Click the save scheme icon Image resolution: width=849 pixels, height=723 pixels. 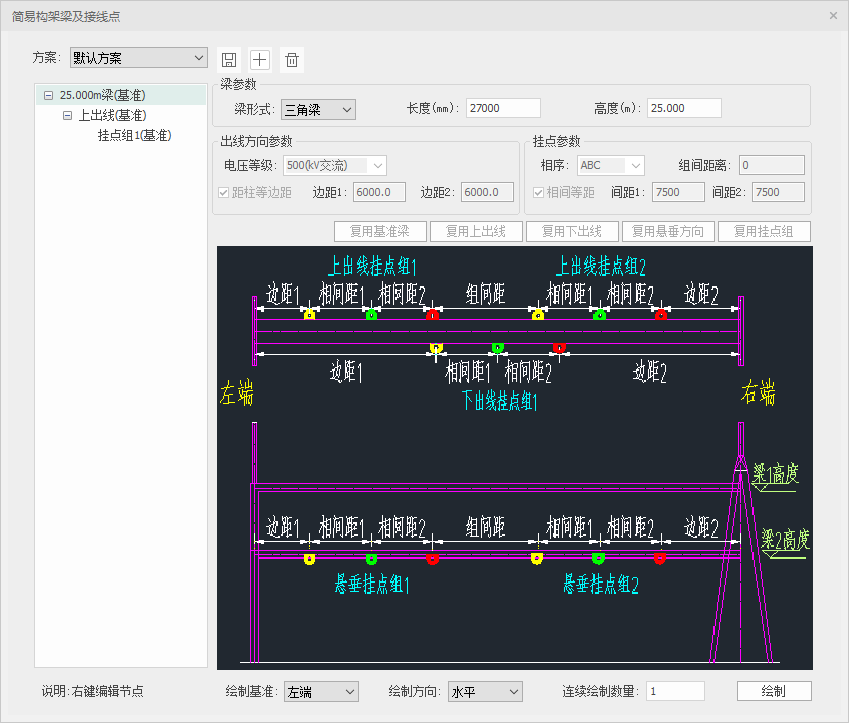coord(228,59)
